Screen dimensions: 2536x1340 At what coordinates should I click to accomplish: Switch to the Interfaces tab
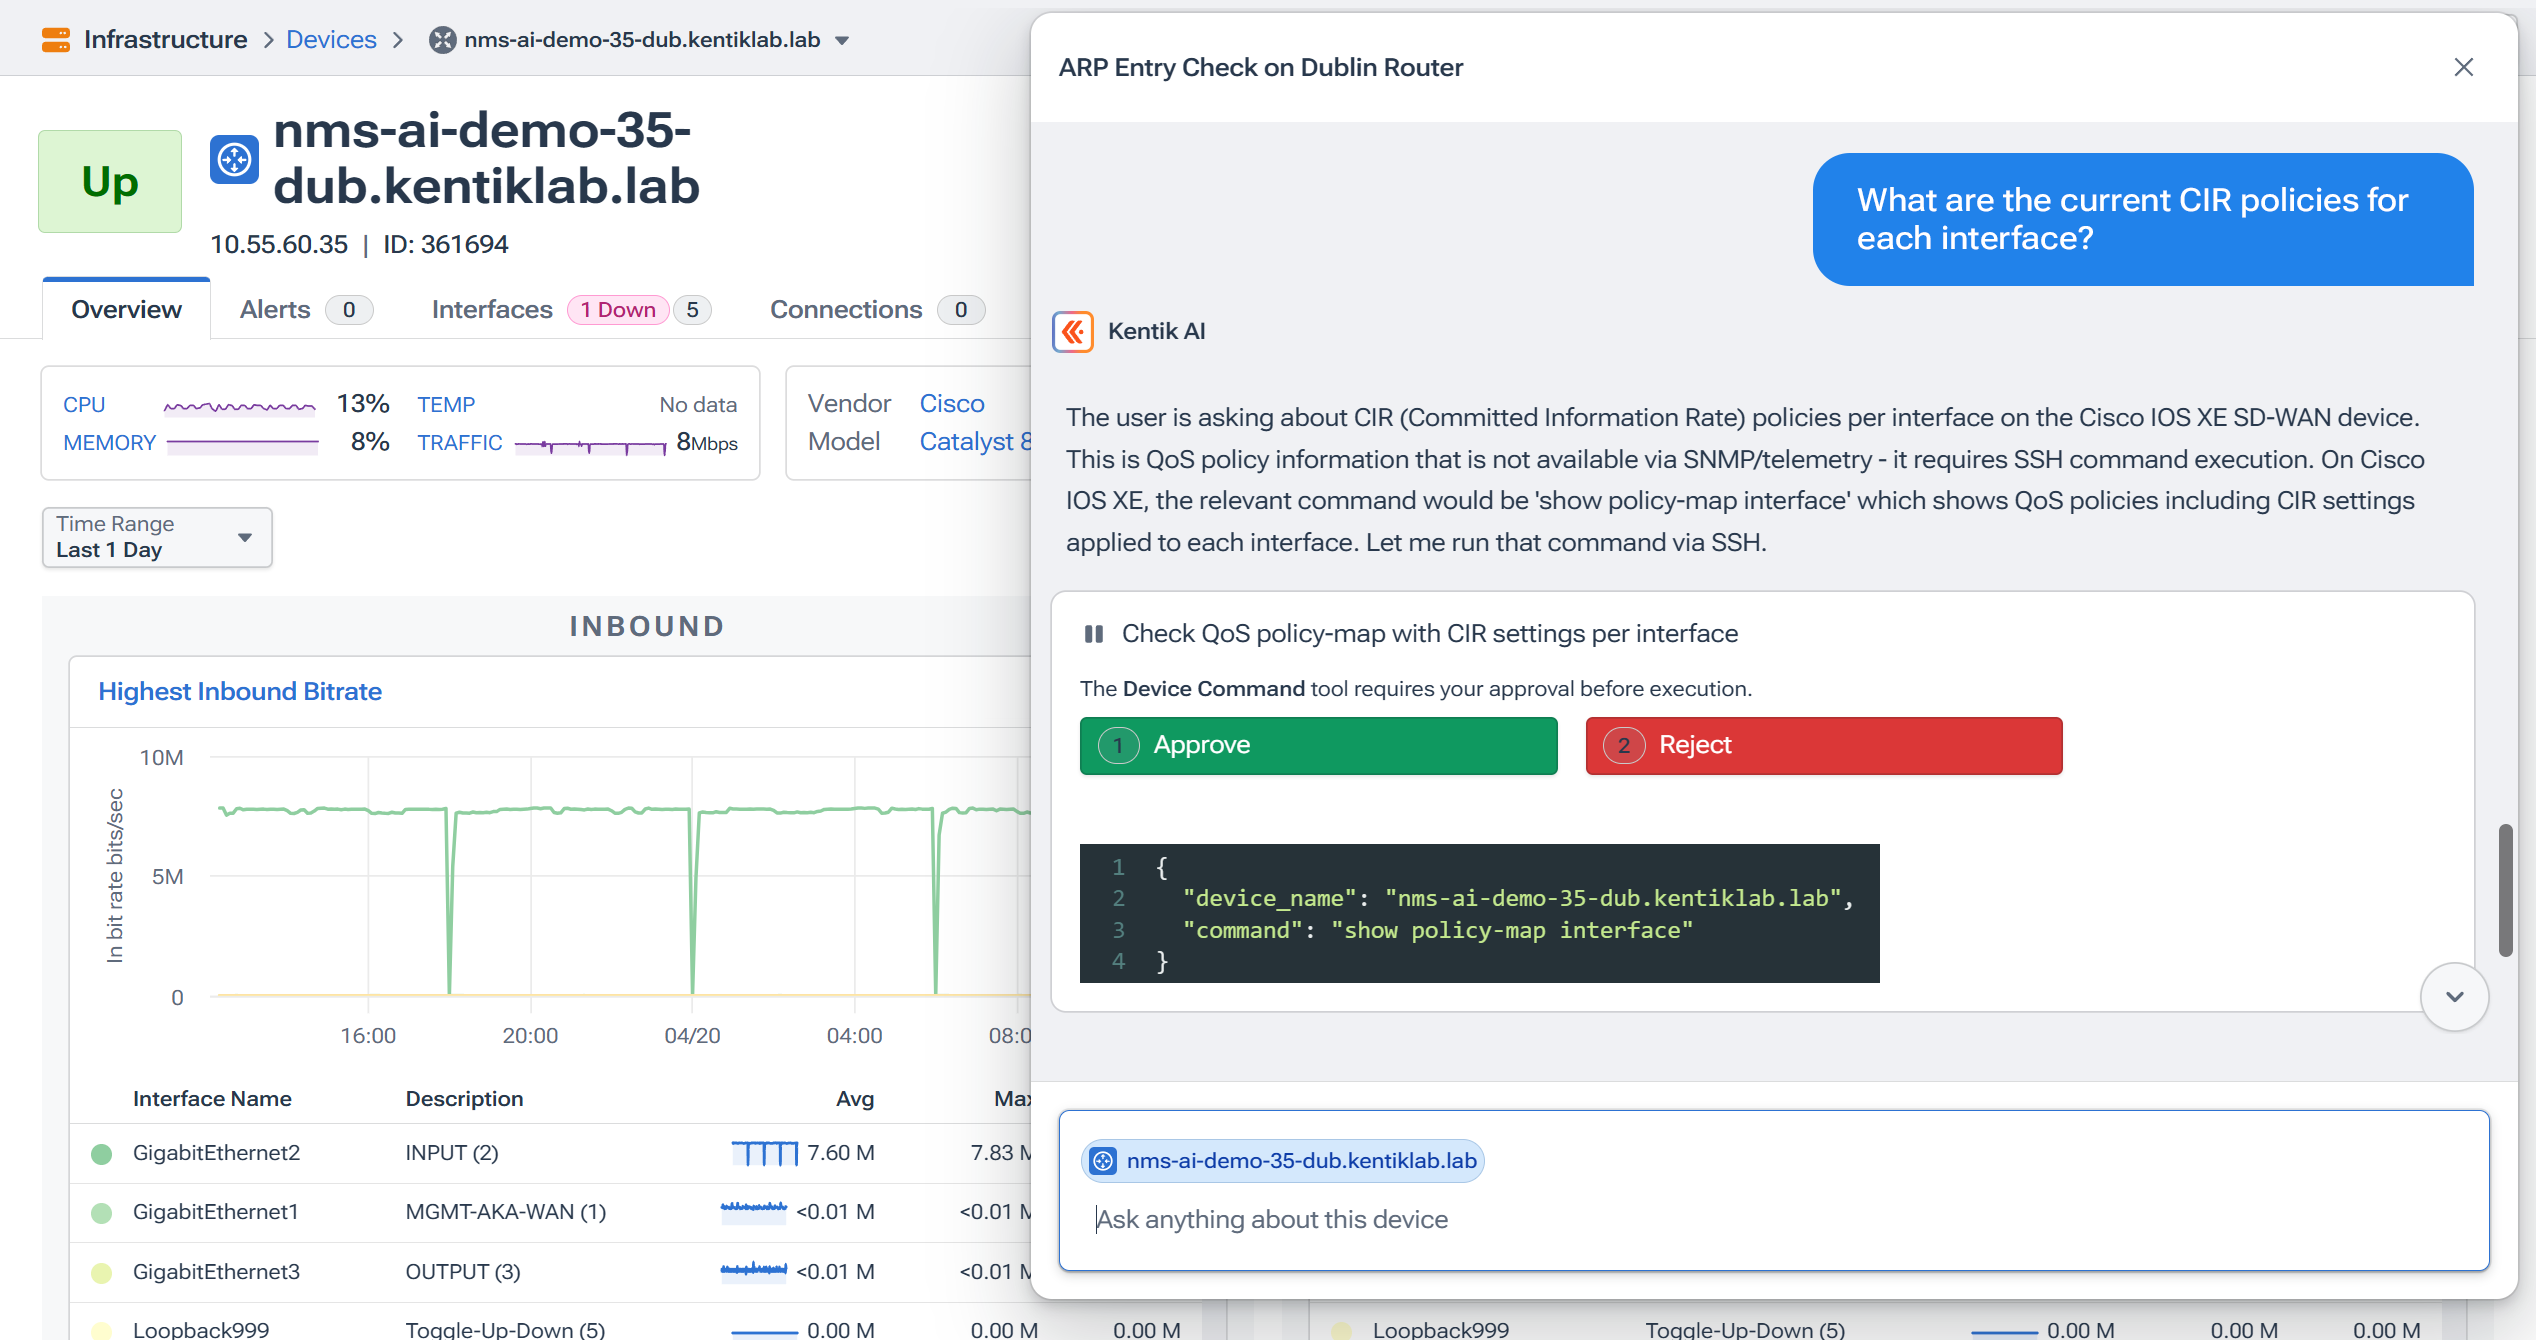coord(492,309)
